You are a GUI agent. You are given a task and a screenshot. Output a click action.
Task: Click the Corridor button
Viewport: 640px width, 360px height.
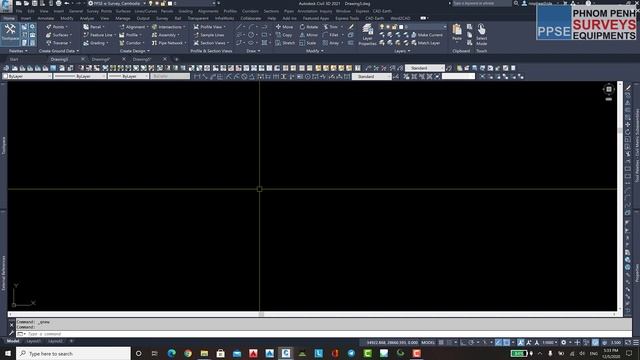[x=131, y=43]
